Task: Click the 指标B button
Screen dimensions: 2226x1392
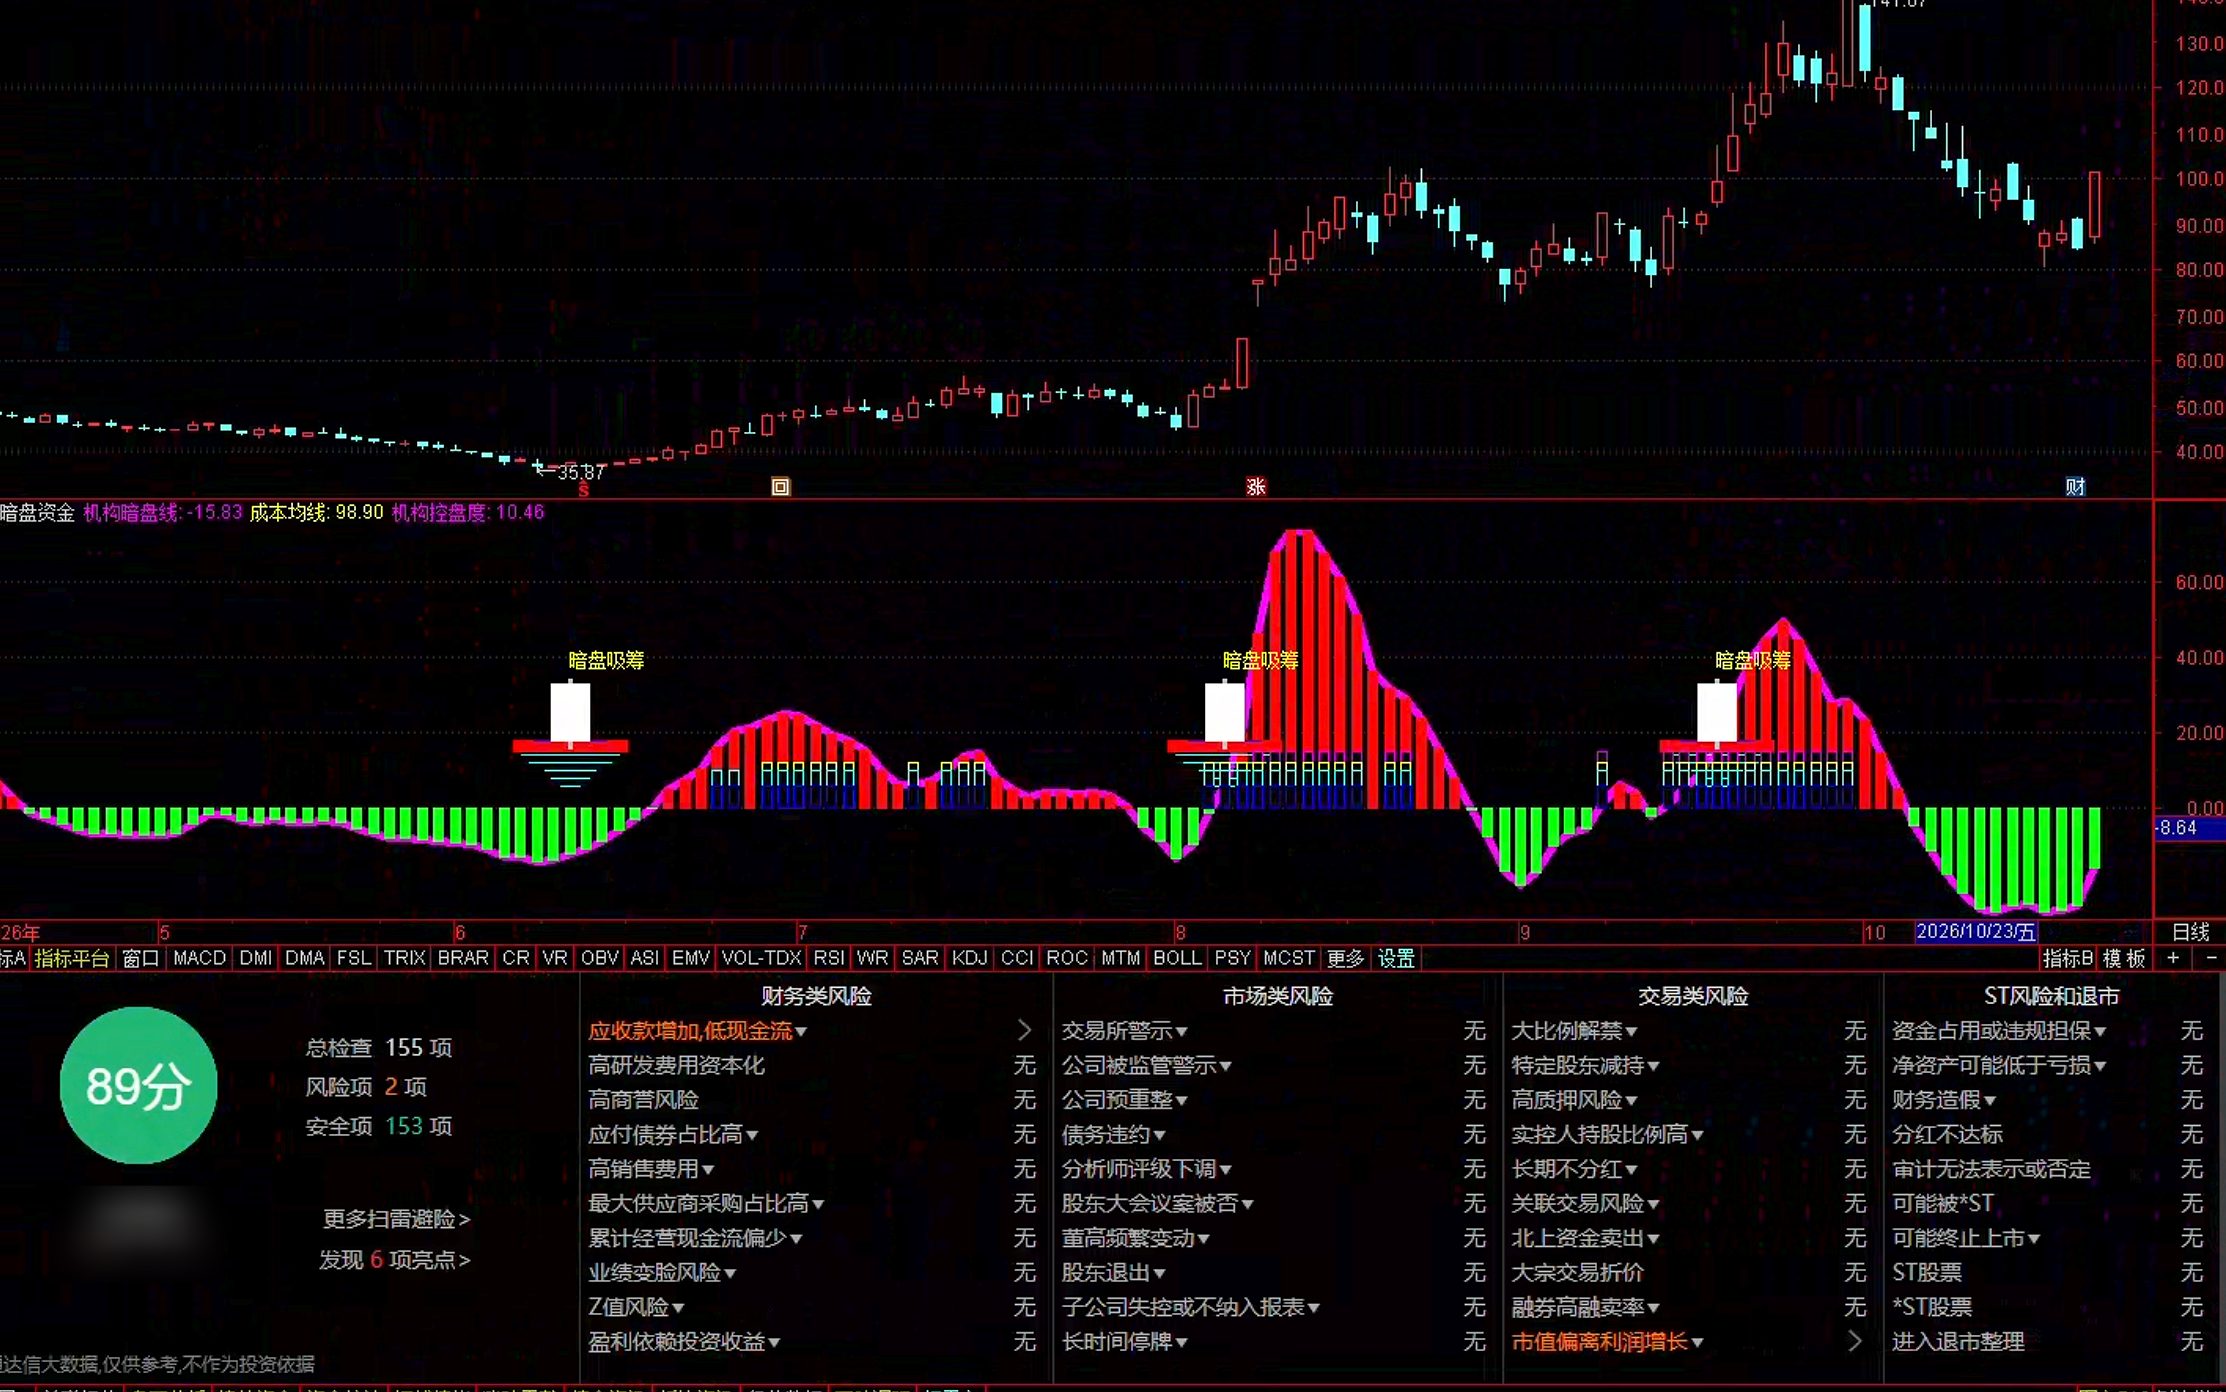Action: click(x=2067, y=958)
